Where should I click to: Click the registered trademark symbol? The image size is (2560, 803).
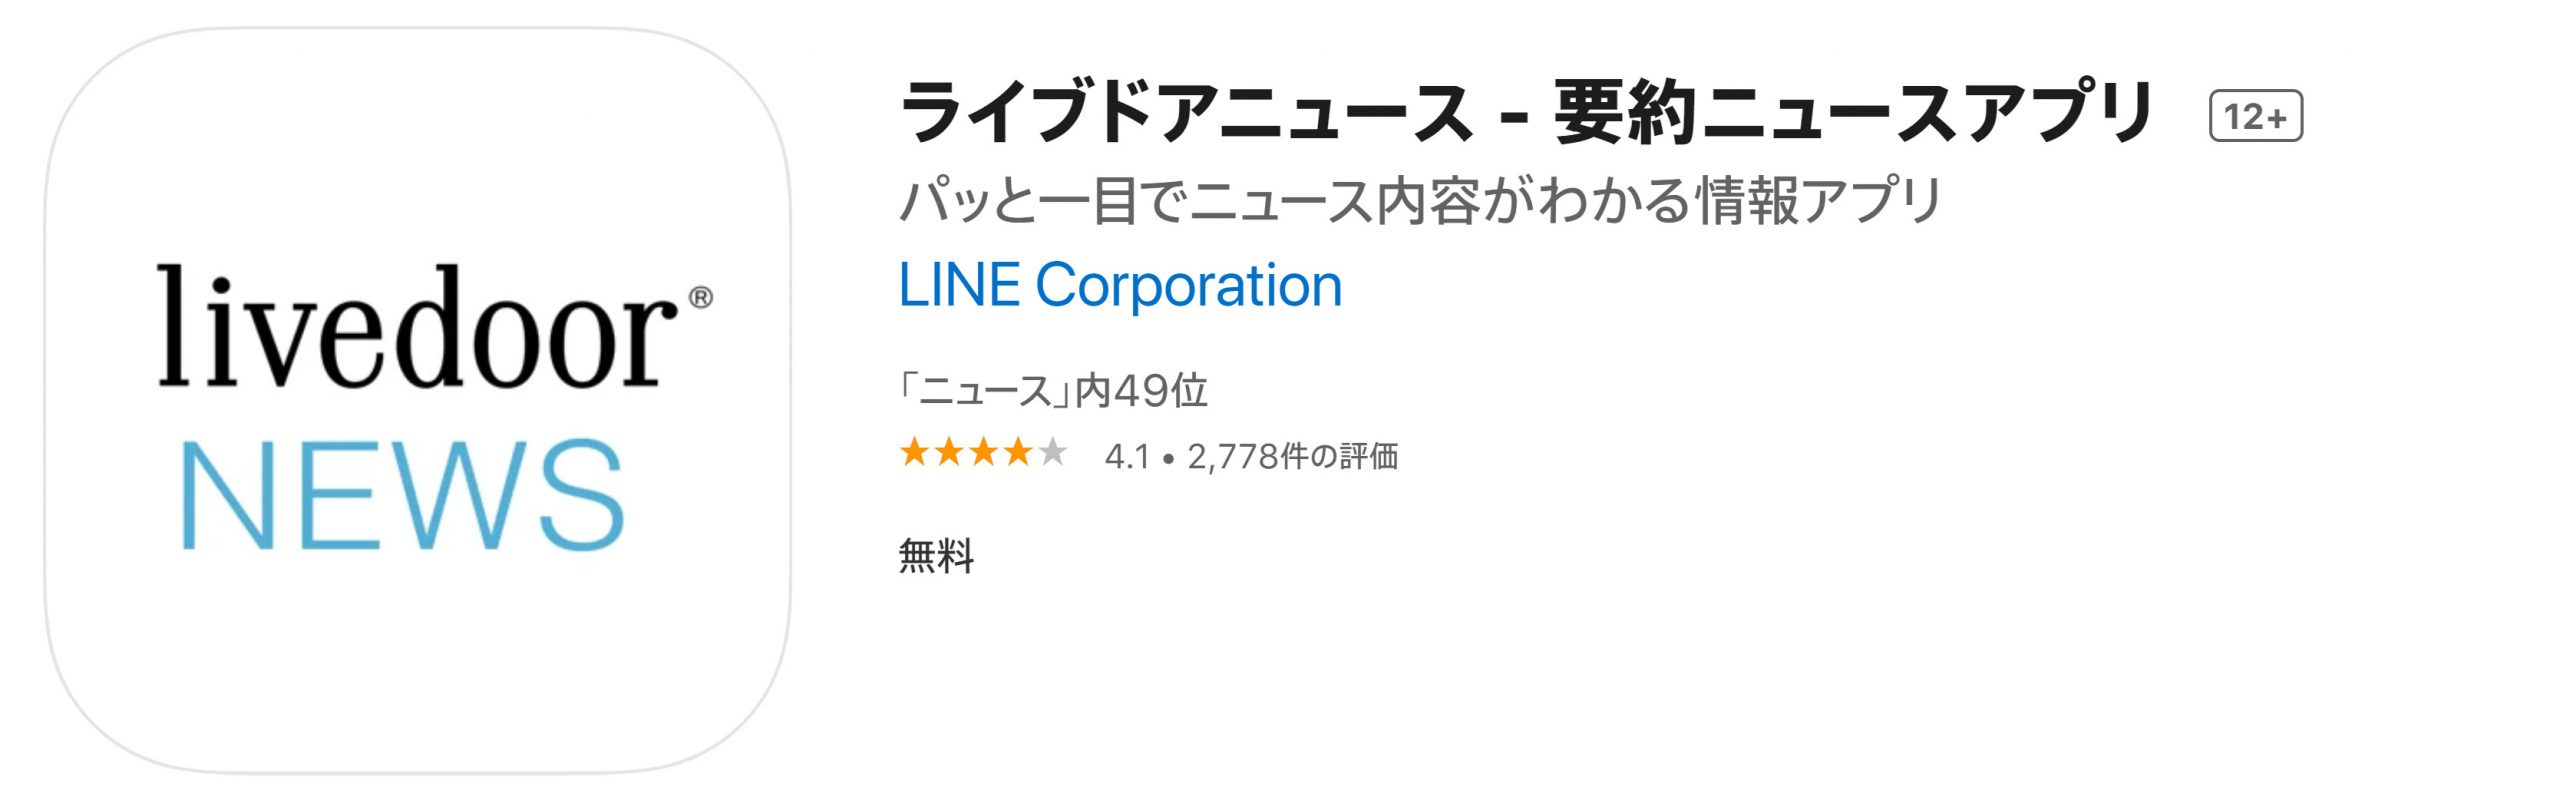click(x=701, y=297)
